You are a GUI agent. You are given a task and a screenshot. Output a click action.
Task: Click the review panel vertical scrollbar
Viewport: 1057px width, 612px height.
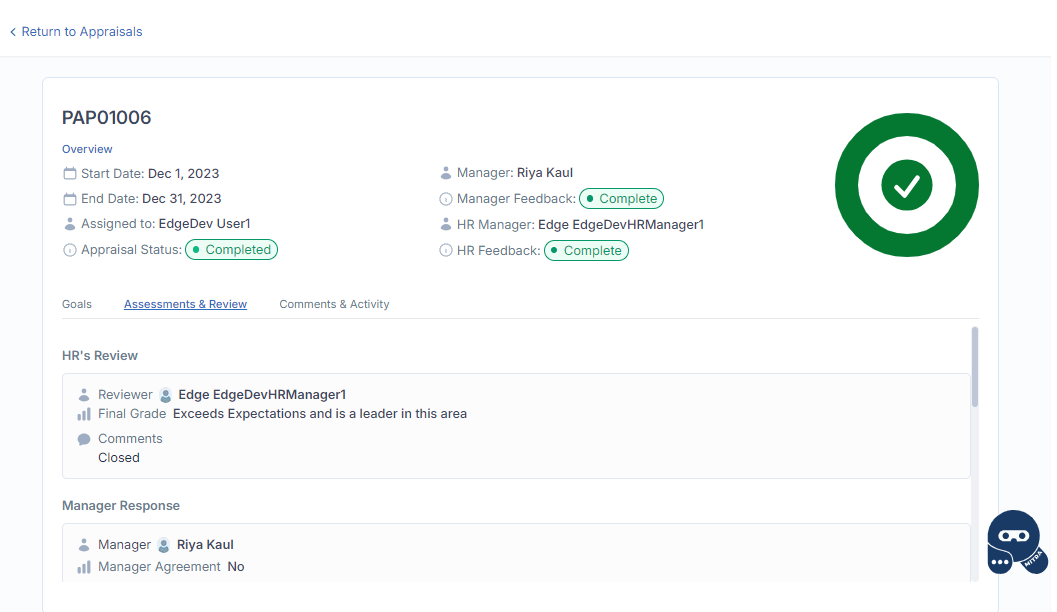(974, 366)
